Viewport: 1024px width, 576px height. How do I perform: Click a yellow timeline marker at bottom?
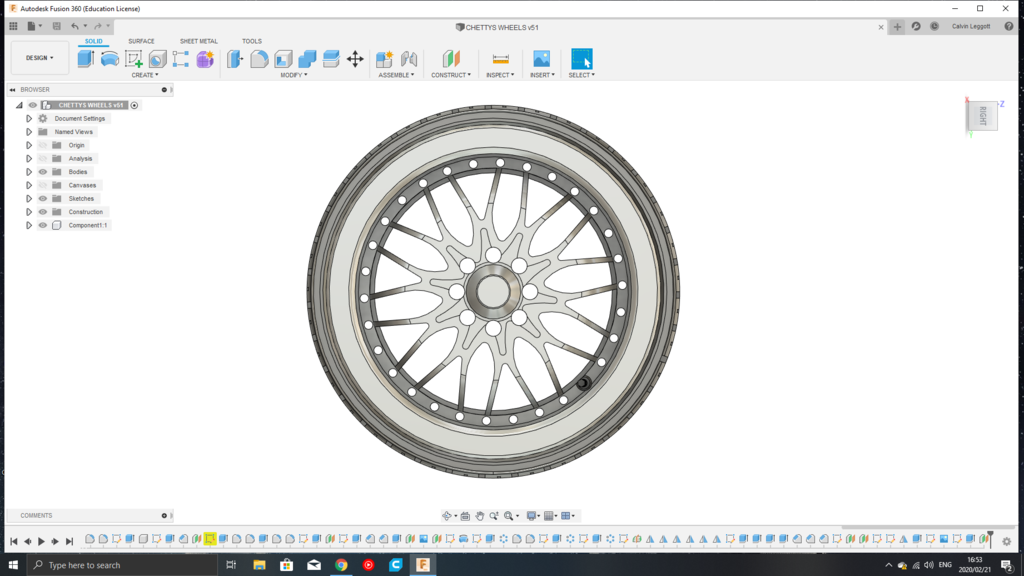coord(209,538)
